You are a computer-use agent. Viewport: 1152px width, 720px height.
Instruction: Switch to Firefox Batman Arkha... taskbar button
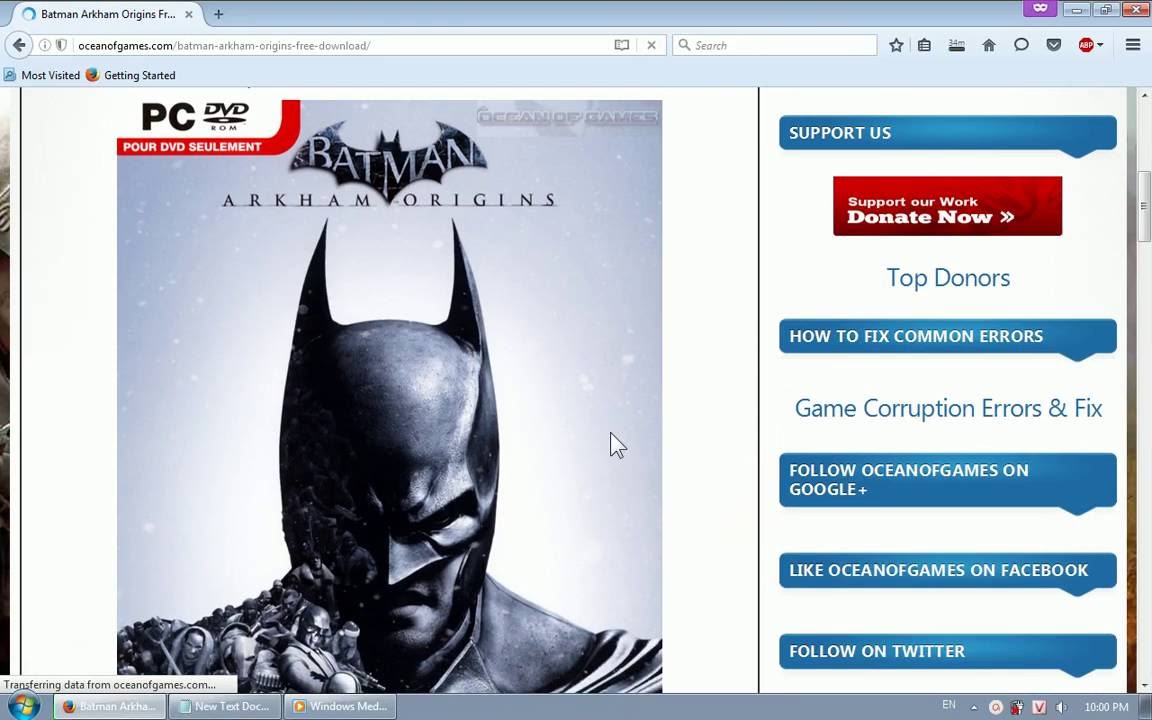tap(109, 707)
